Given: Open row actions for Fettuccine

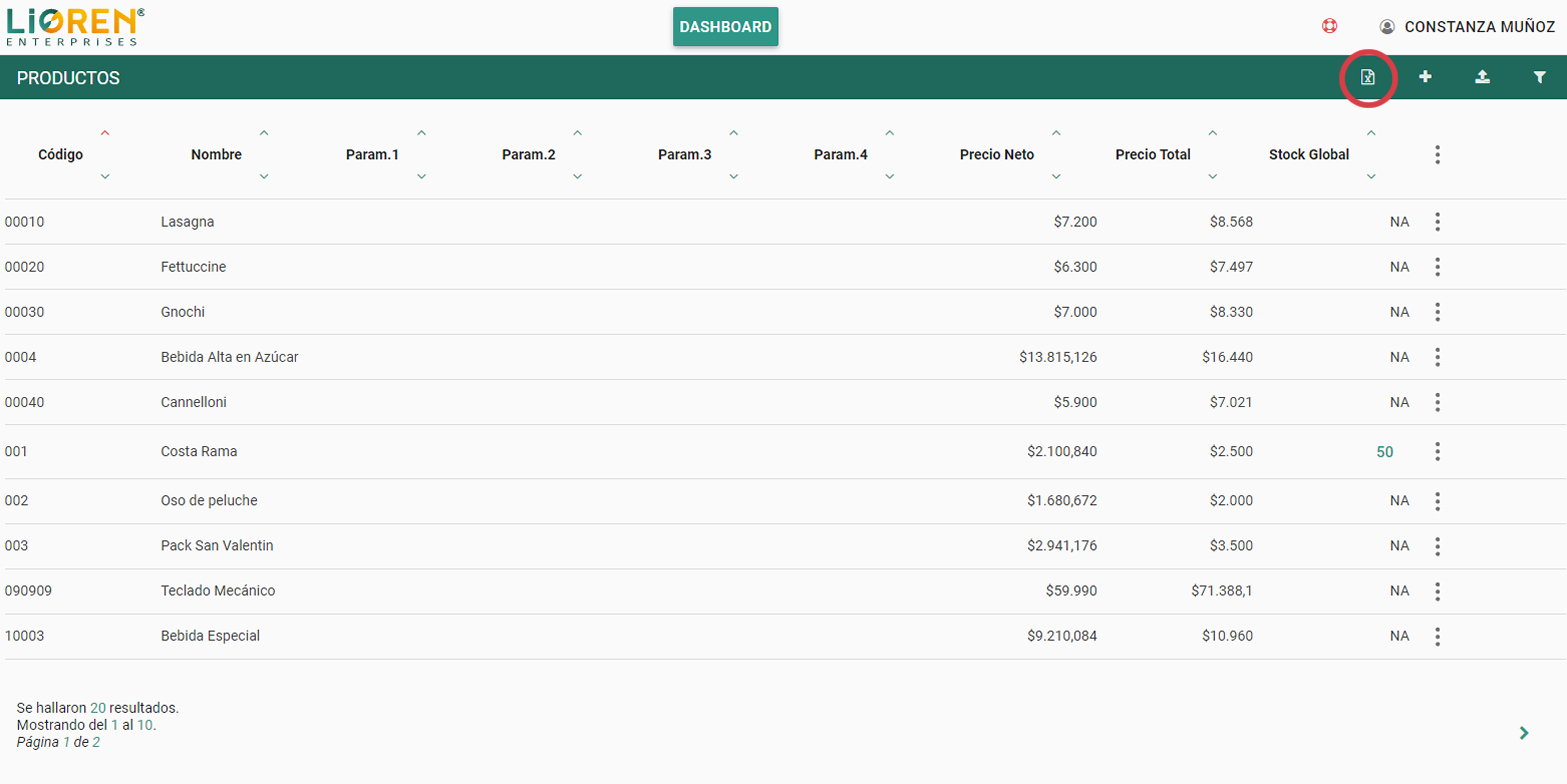Looking at the screenshot, I should point(1437,267).
